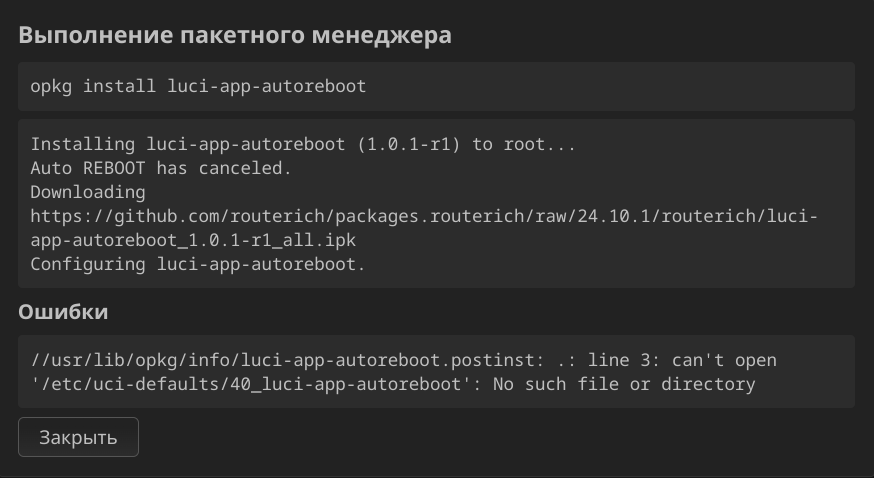Click app-autoreboot_1.0.1-r1_all.ipk filename text
This screenshot has width=874, height=478.
[193, 240]
